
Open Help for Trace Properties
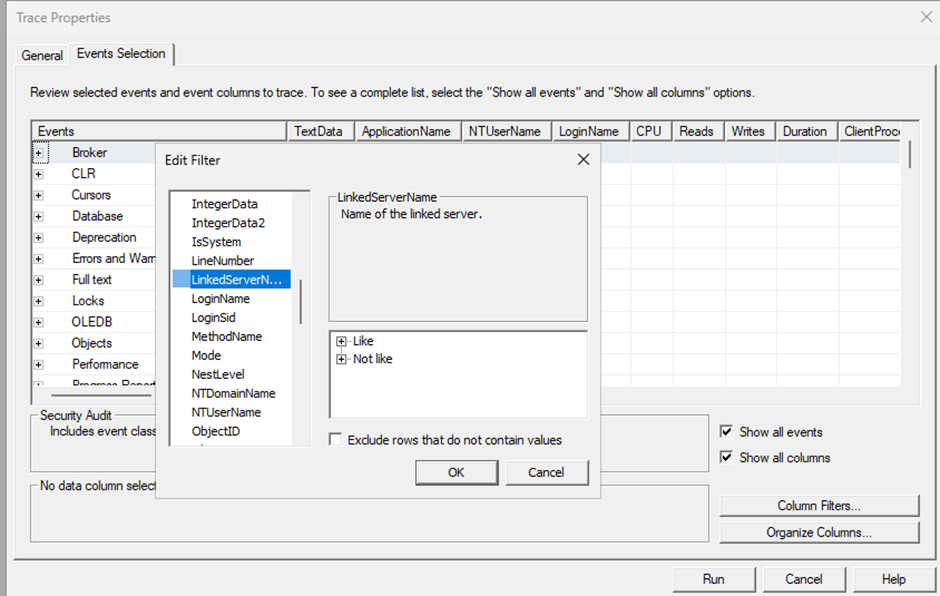point(893,579)
